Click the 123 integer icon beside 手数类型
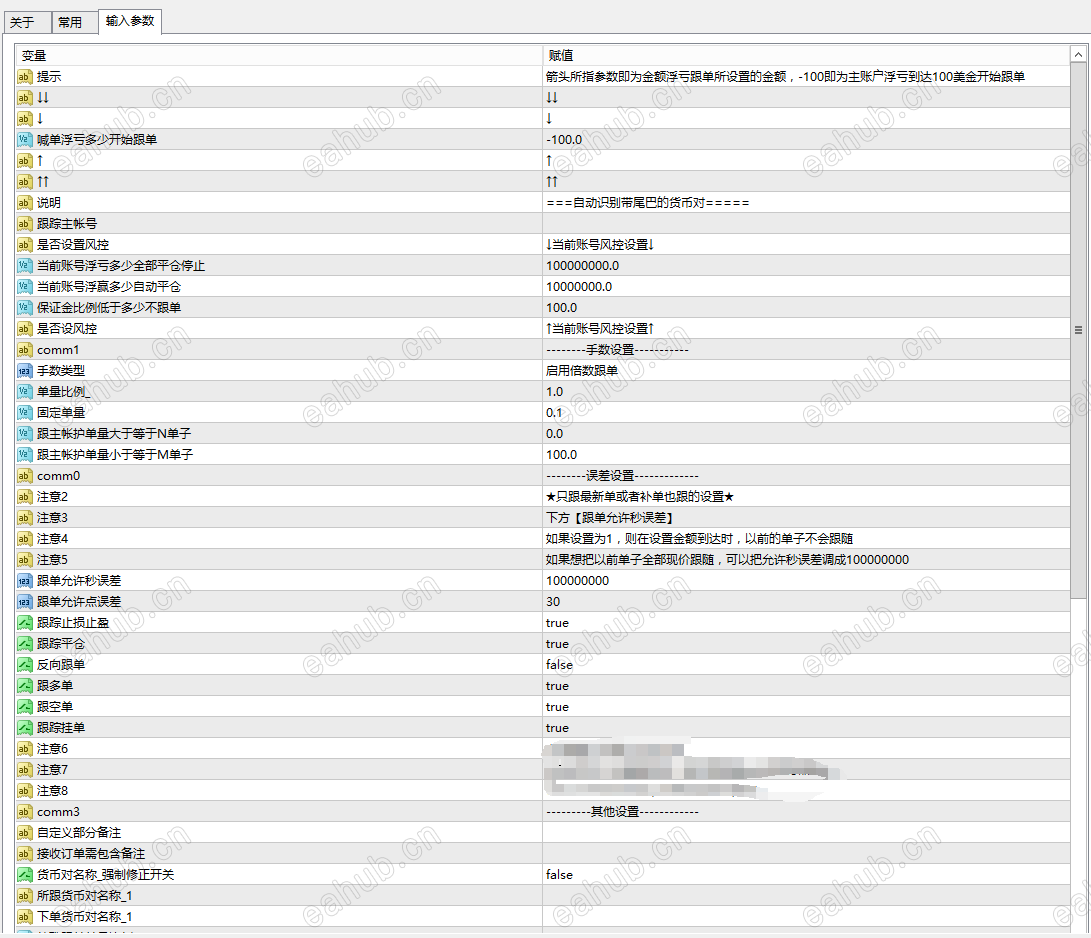The width and height of the screenshot is (1091, 938). (x=23, y=370)
